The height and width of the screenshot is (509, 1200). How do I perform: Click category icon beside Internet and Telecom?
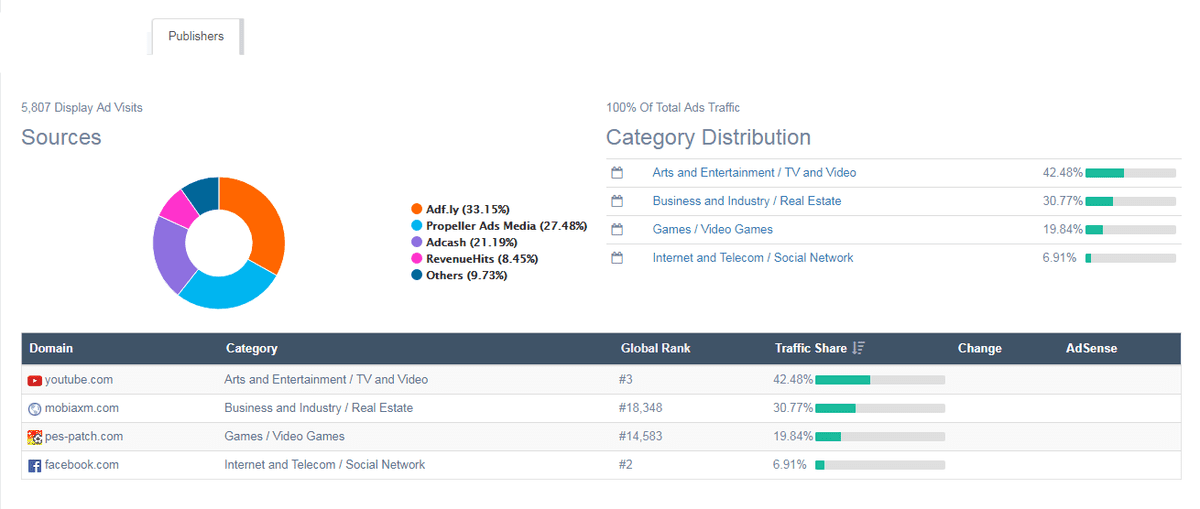coord(617,258)
